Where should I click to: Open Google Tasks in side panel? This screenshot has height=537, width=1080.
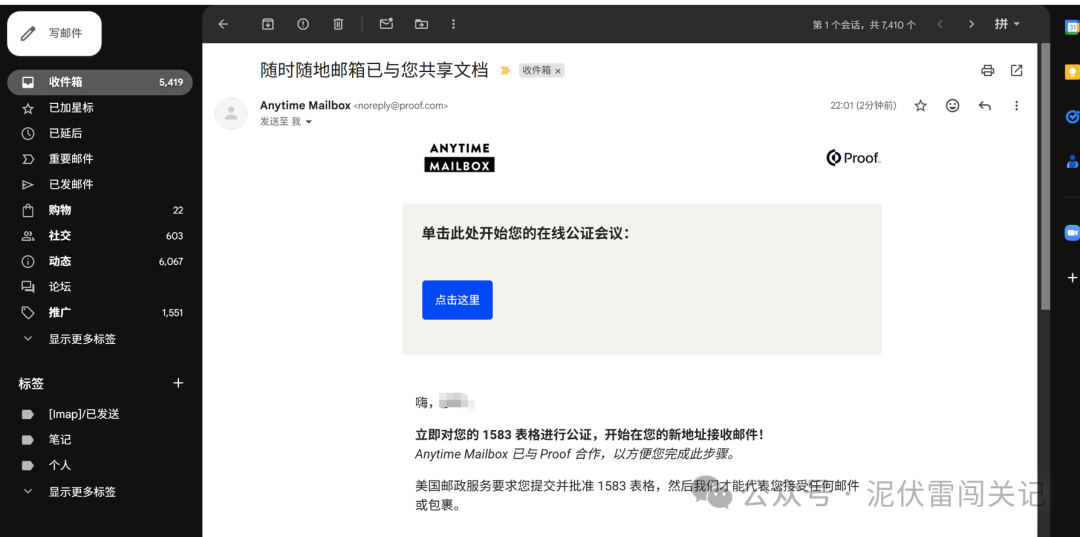click(x=1072, y=117)
